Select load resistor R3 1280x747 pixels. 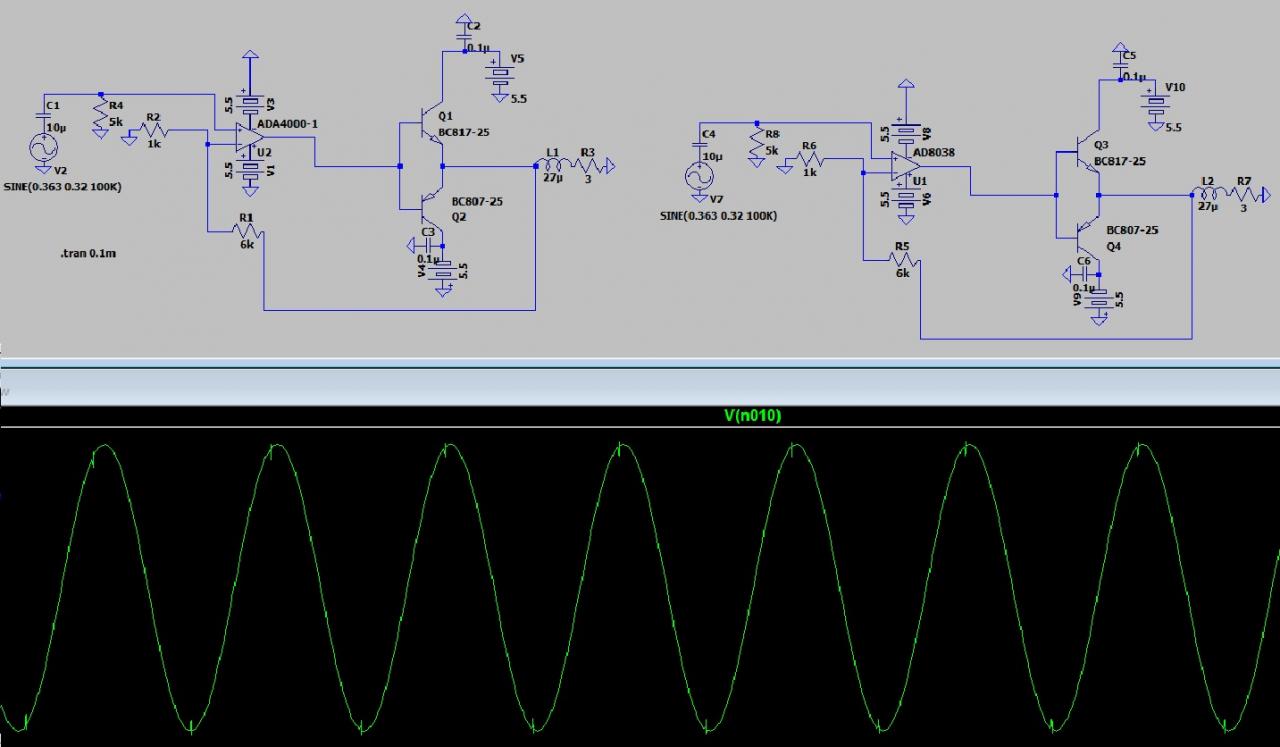(589, 165)
